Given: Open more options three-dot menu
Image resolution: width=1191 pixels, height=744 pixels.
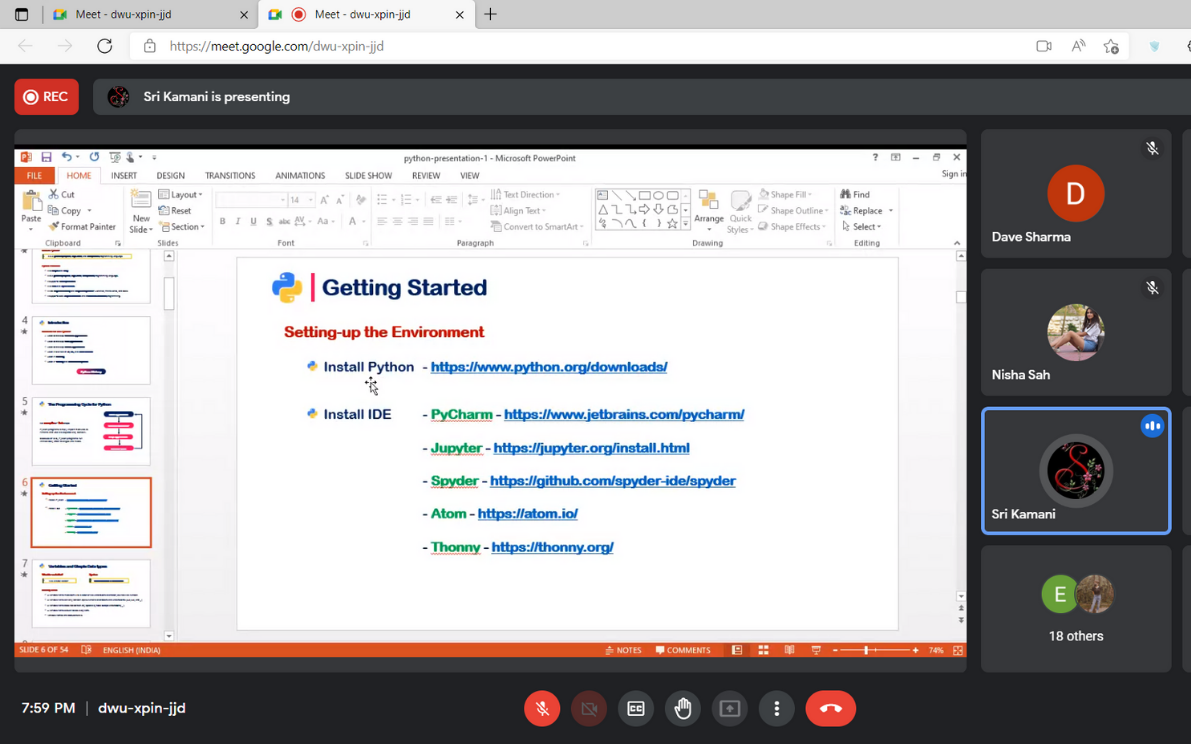Looking at the screenshot, I should coord(777,708).
